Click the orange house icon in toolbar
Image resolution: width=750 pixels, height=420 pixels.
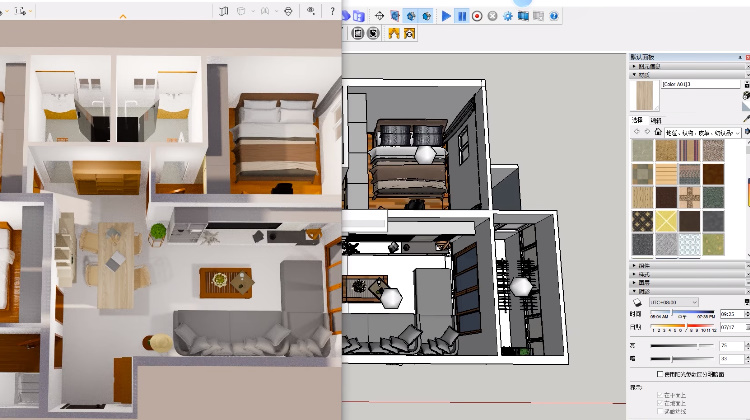pyautogui.click(x=393, y=33)
